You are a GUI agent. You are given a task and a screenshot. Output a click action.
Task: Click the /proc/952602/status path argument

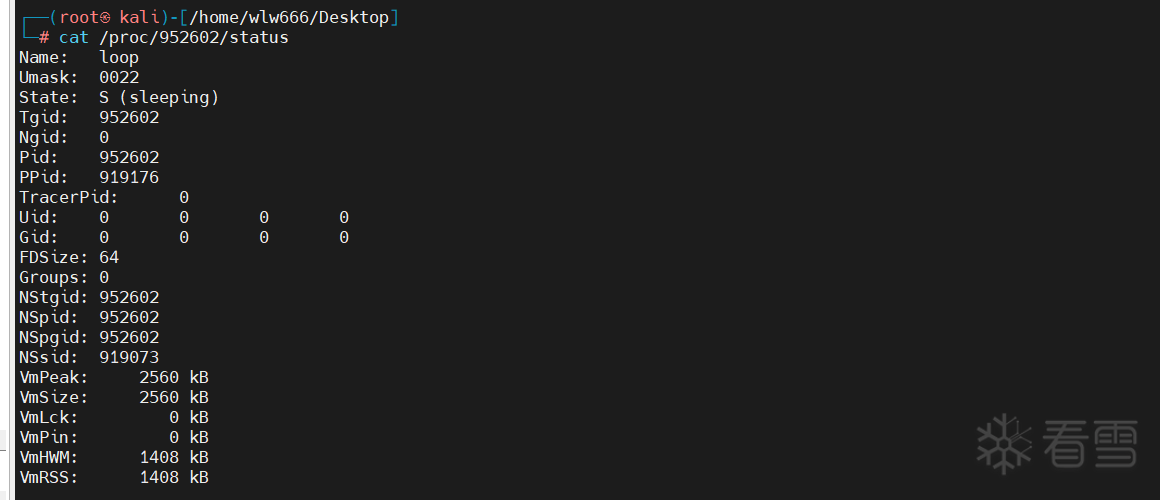[194, 37]
